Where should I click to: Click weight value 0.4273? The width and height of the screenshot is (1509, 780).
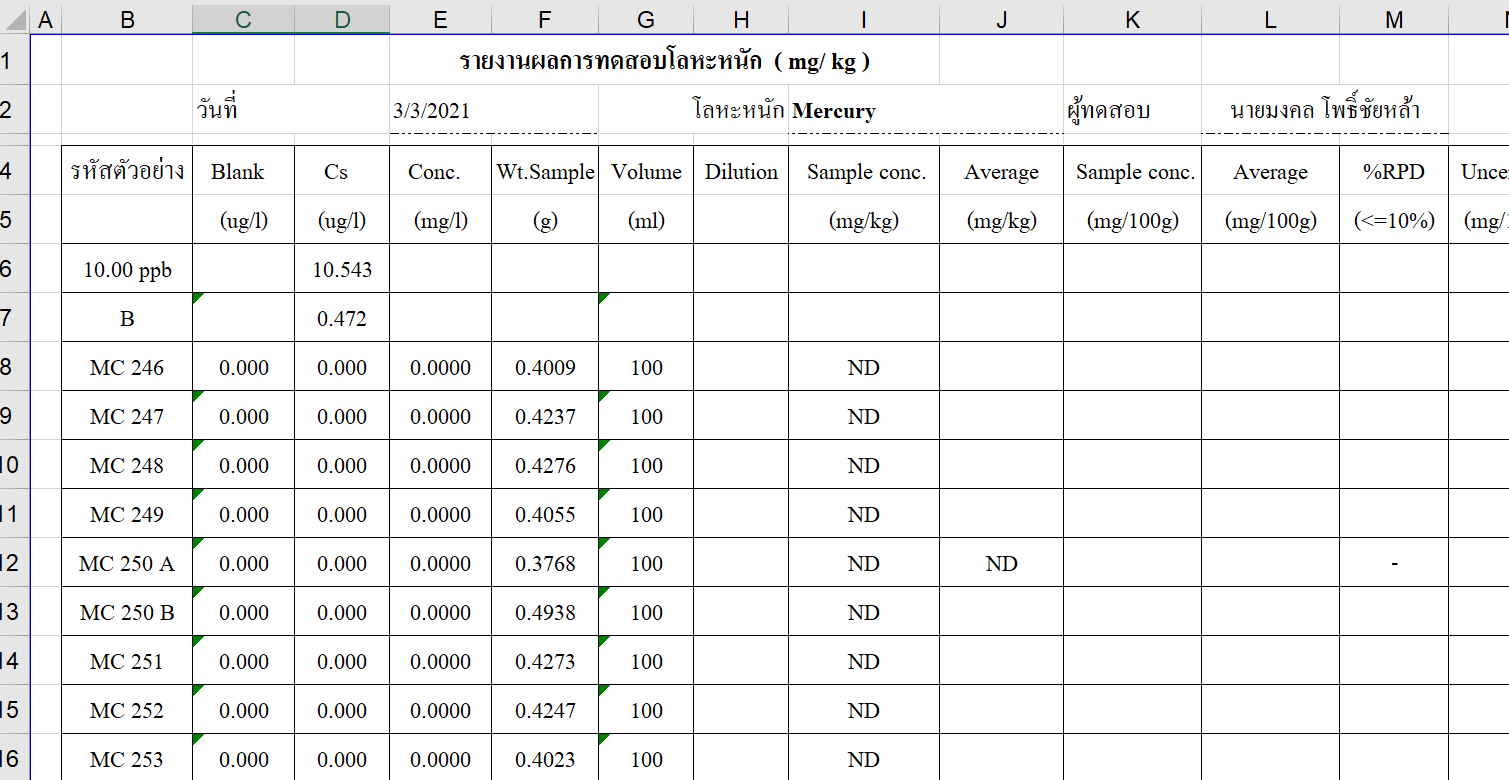click(x=545, y=661)
